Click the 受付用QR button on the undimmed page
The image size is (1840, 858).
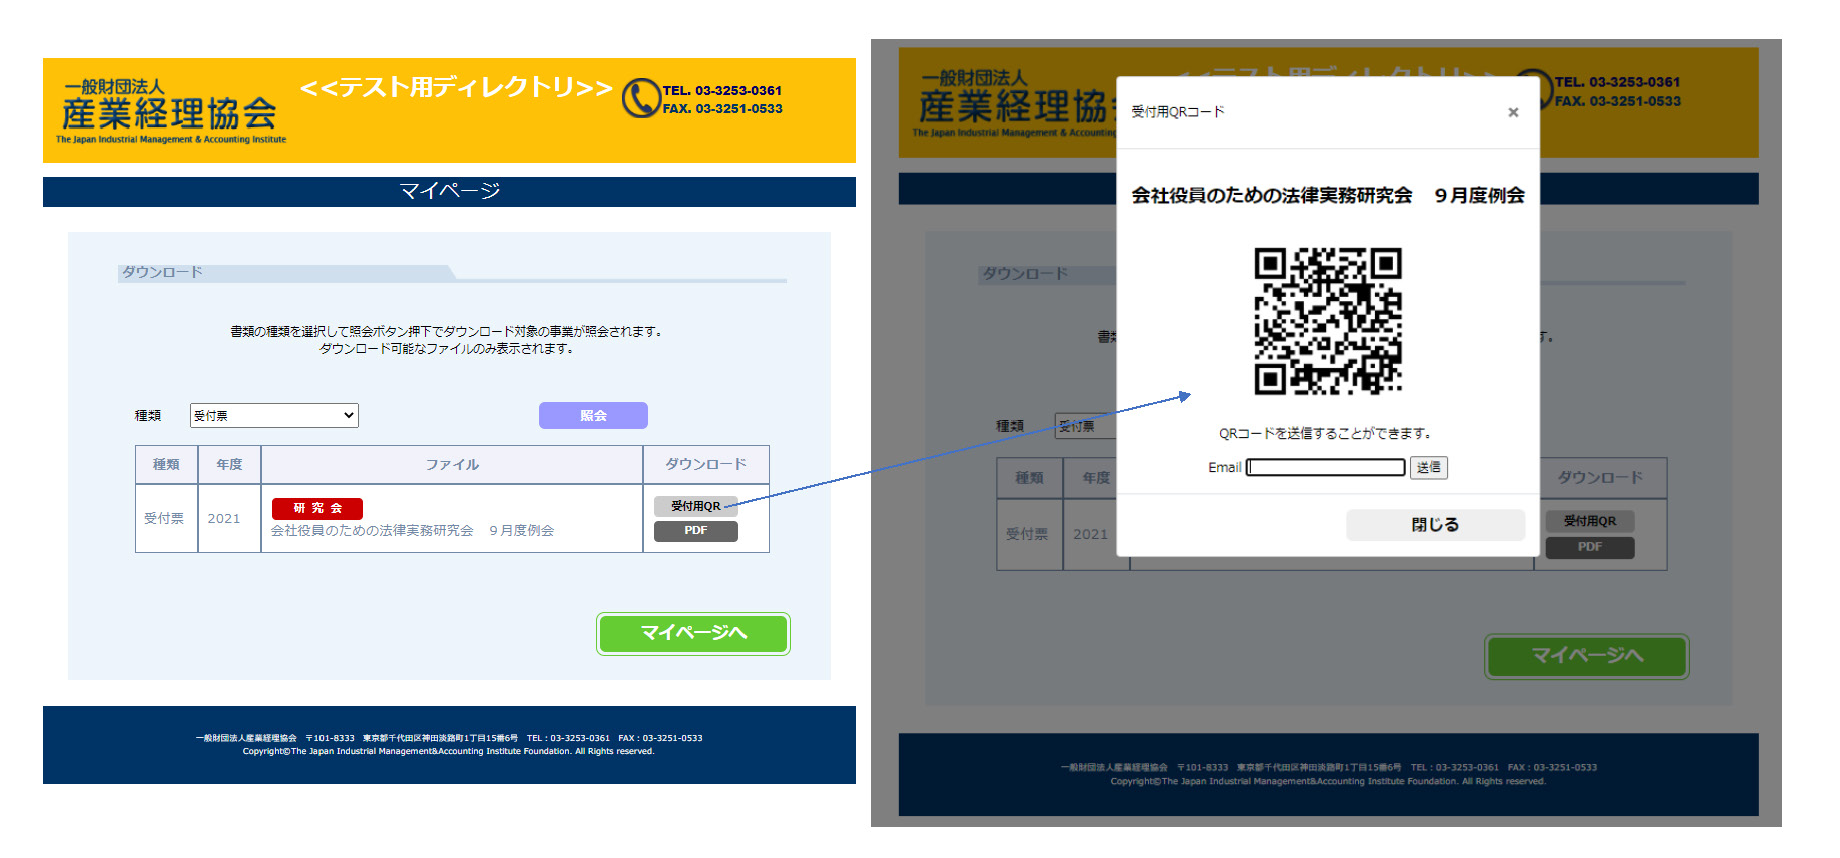click(x=696, y=506)
